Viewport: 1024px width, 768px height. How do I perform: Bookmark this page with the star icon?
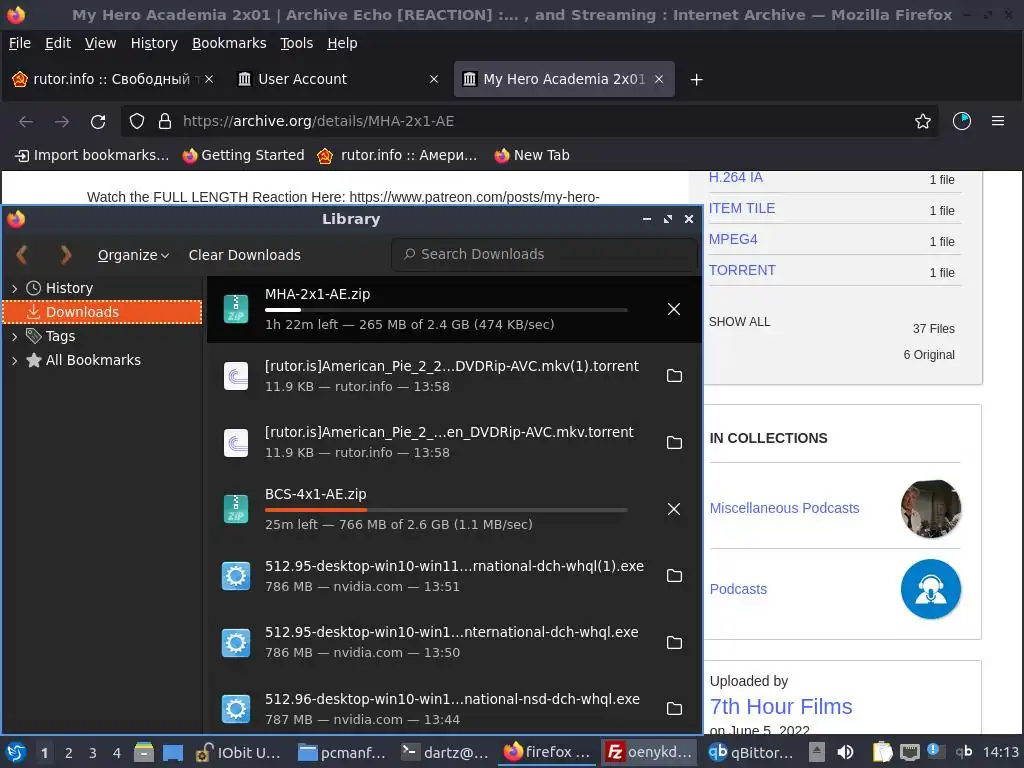tap(923, 121)
